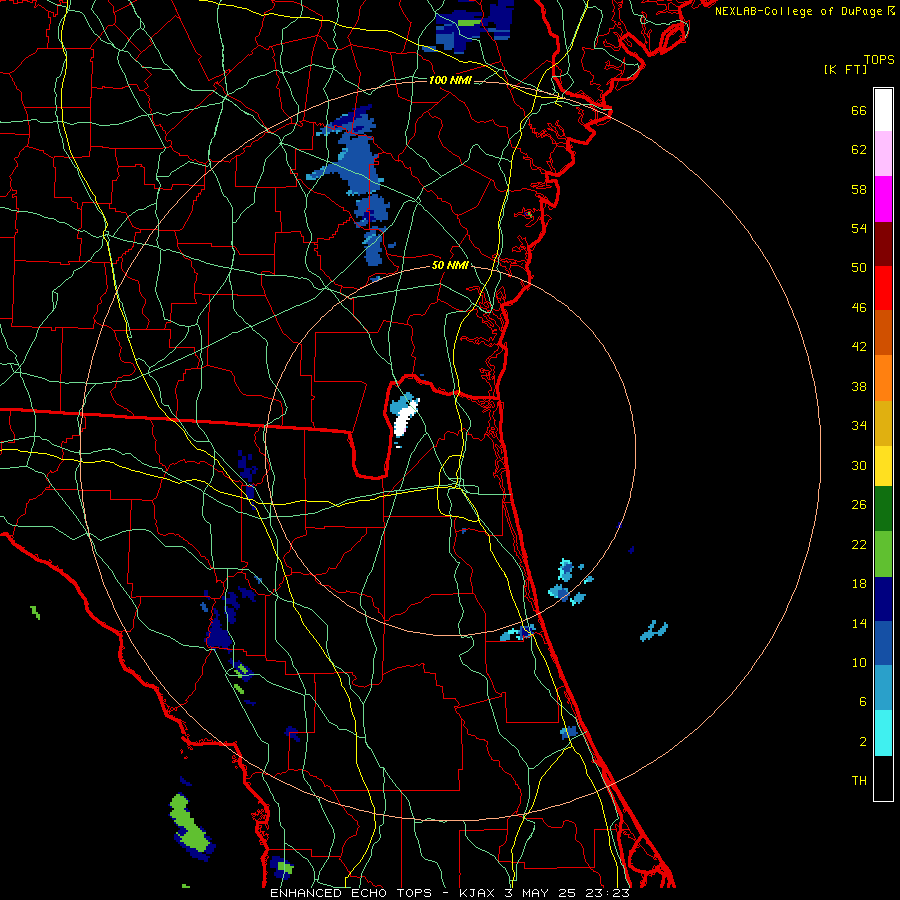
Task: Click the '100 NMI' range ring label
Action: 450,80
